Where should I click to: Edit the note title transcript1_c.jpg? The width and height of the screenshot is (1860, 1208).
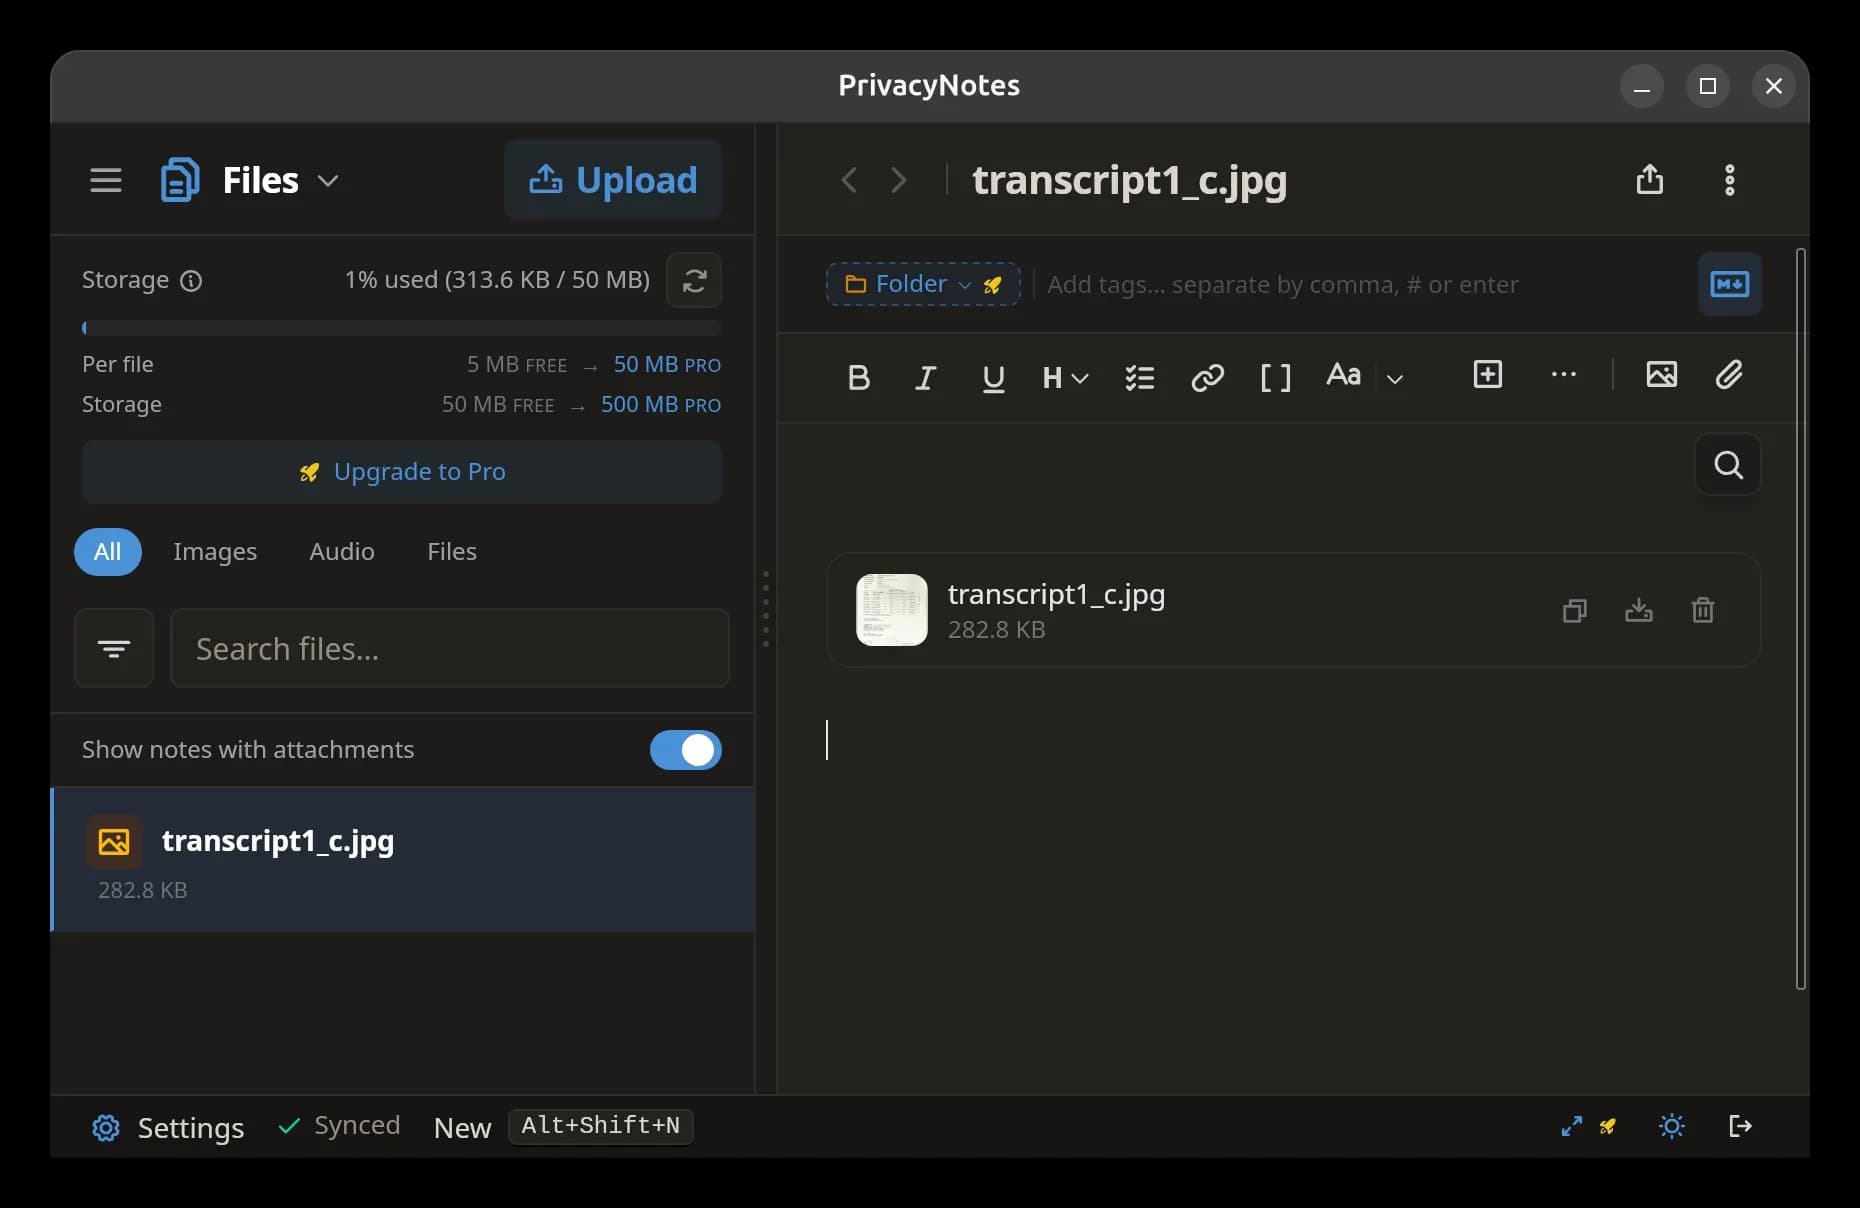tap(1129, 181)
